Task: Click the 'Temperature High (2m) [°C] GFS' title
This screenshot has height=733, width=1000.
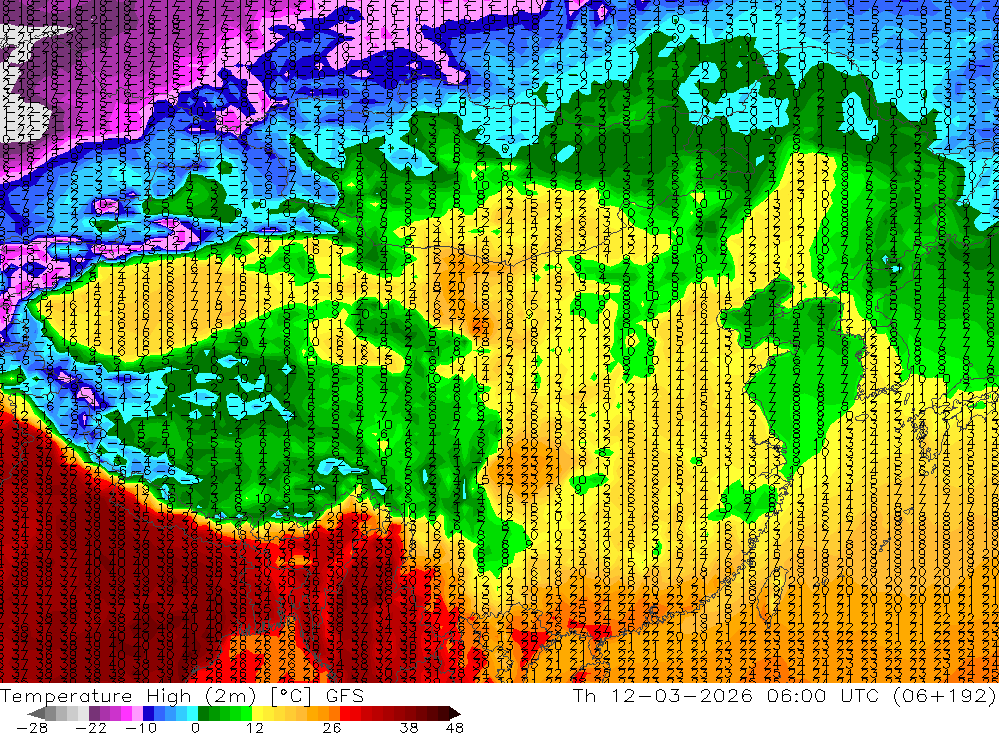Action: point(182,695)
